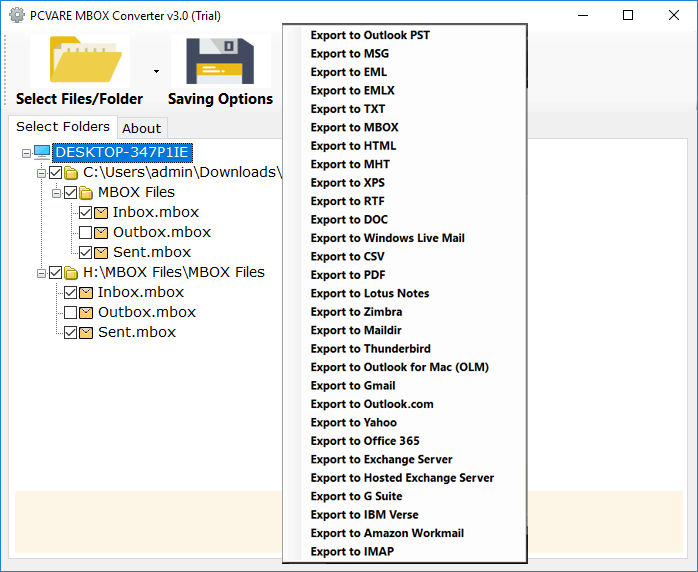Uncheck the Inbox.mbox checkbox on H: drive
The image size is (698, 572).
70,292
